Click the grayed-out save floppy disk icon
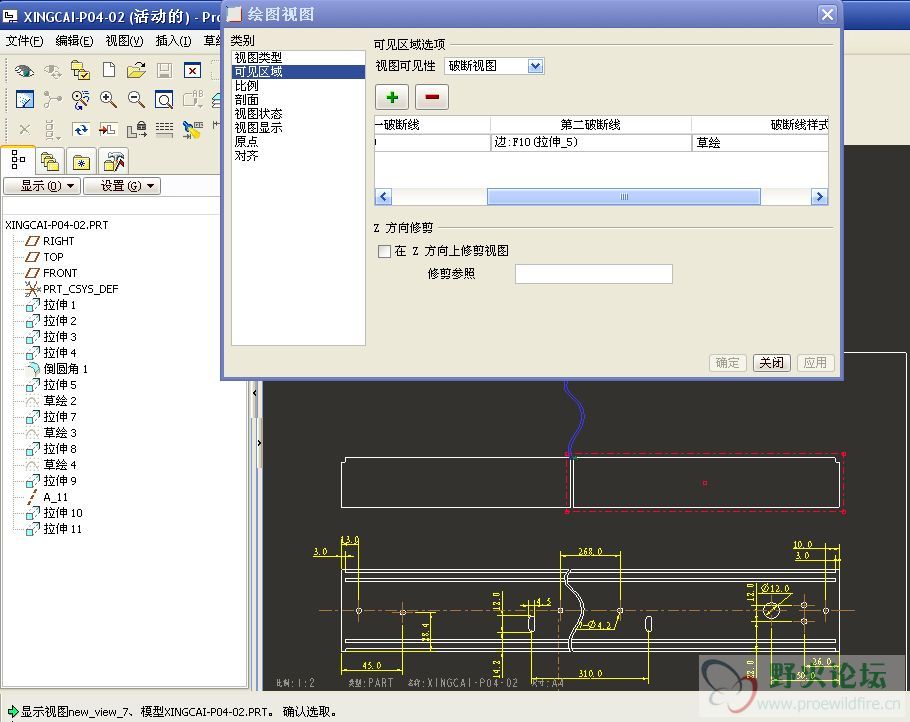This screenshot has width=910, height=722. pyautogui.click(x=164, y=71)
